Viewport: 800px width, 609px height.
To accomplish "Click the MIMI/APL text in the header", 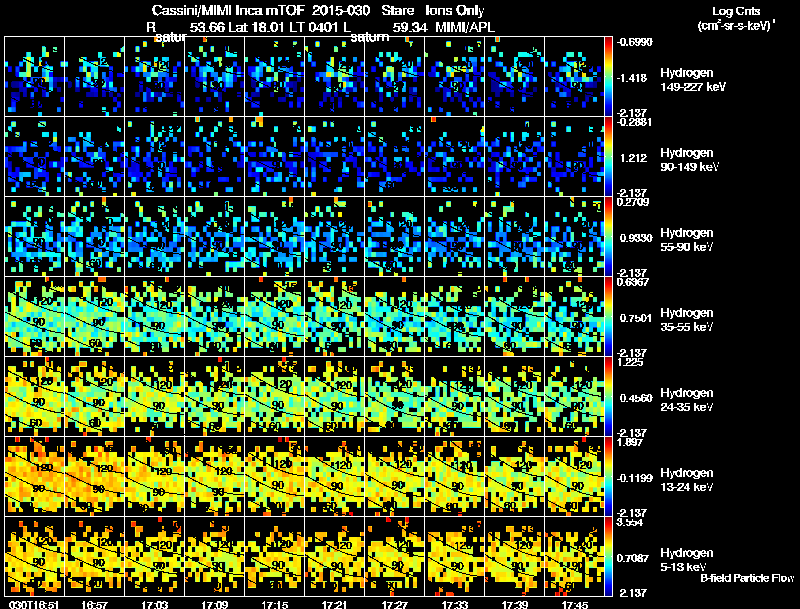I will [x=465, y=27].
